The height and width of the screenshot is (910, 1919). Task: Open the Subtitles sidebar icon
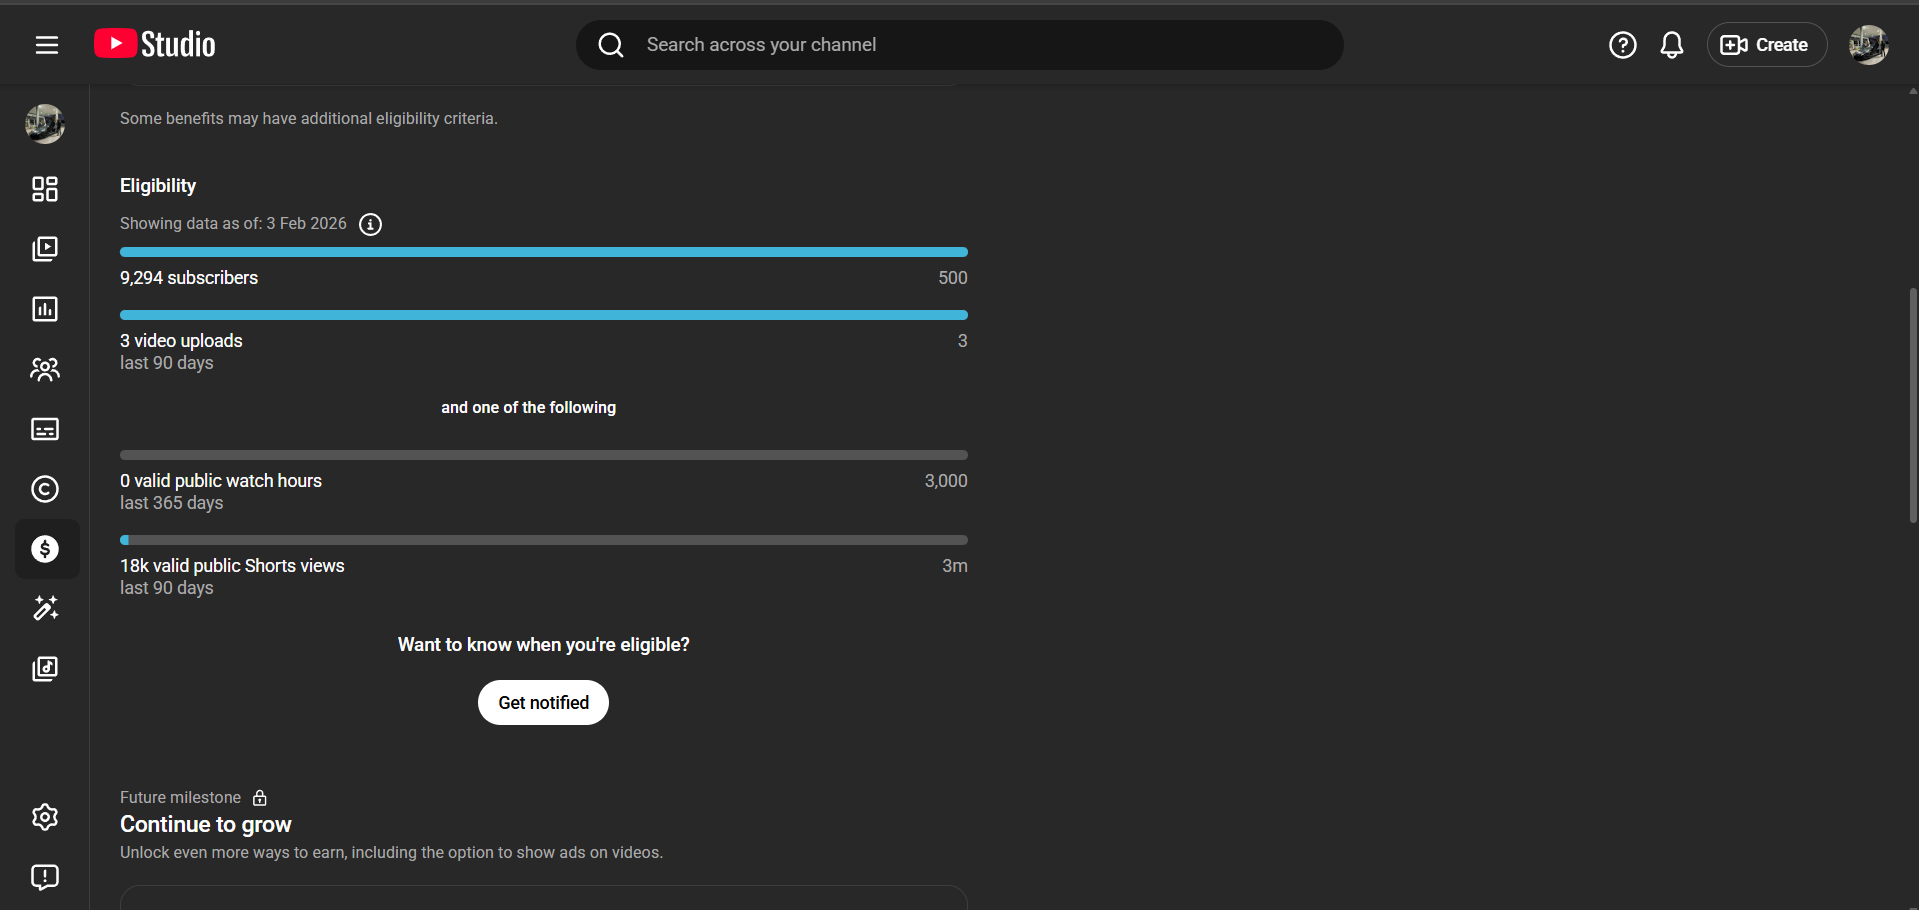pos(45,429)
